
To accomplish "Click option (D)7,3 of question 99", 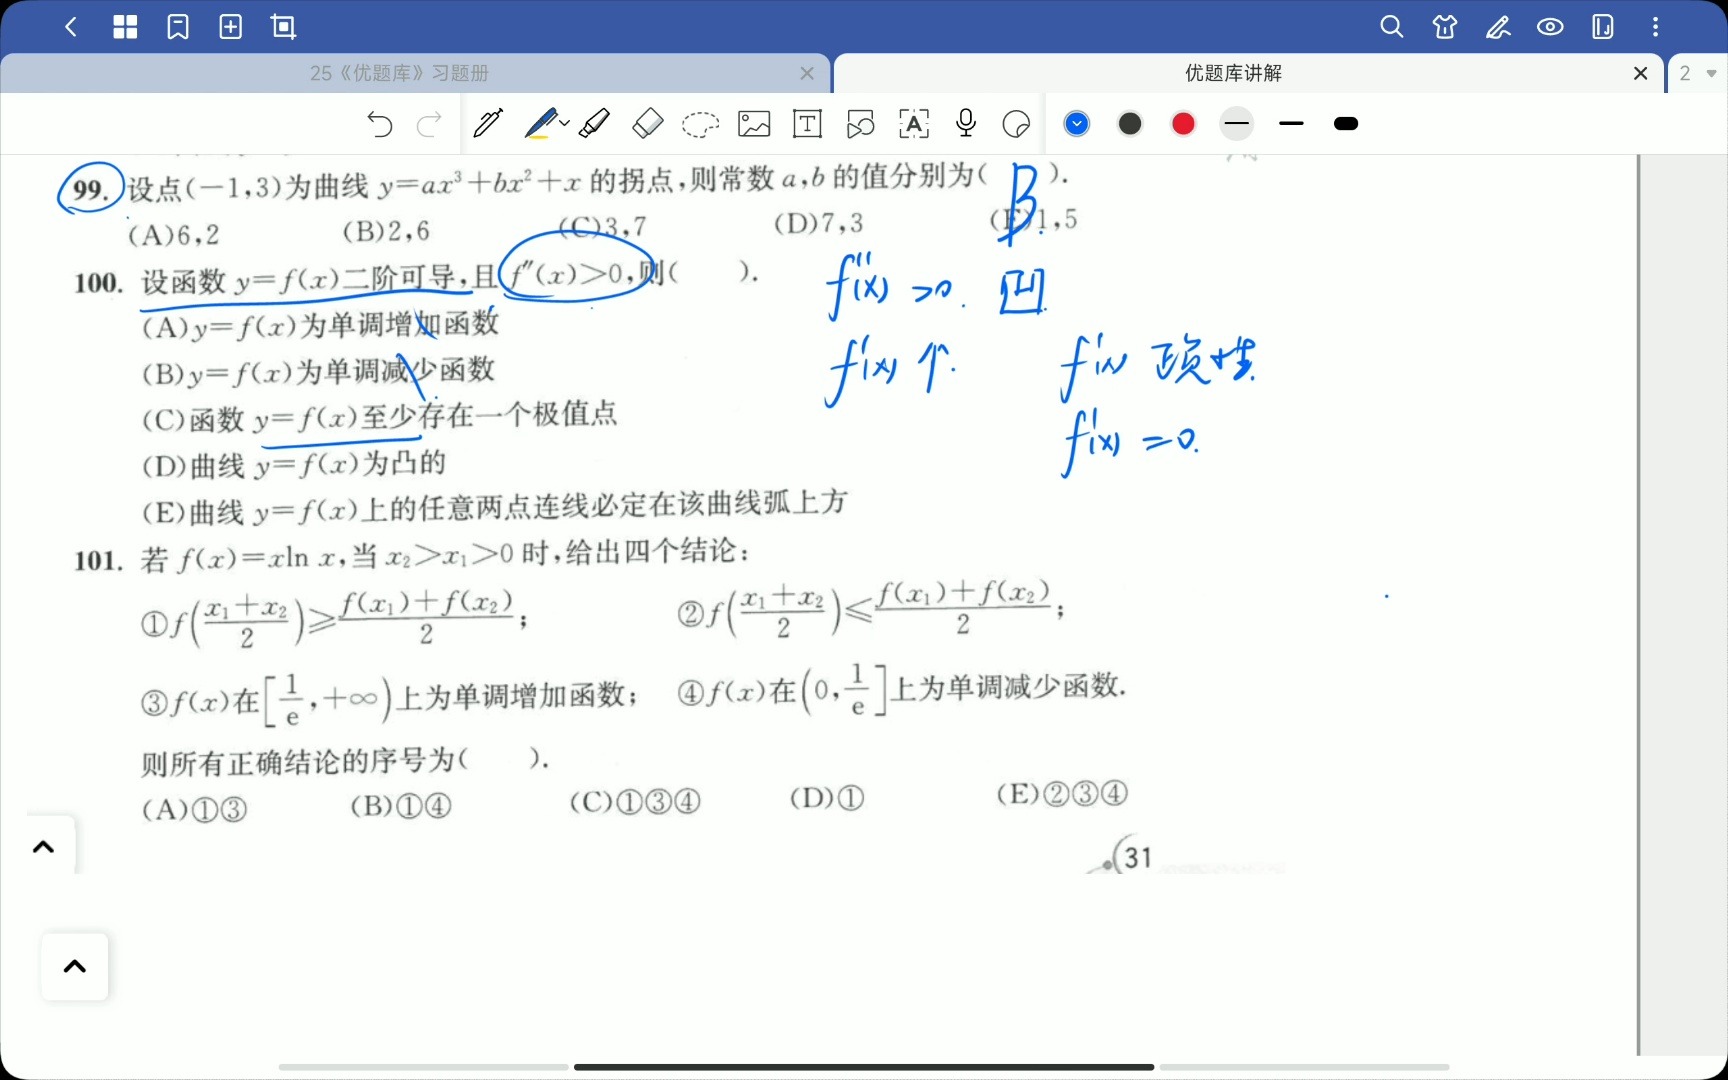I will pyautogui.click(x=819, y=223).
